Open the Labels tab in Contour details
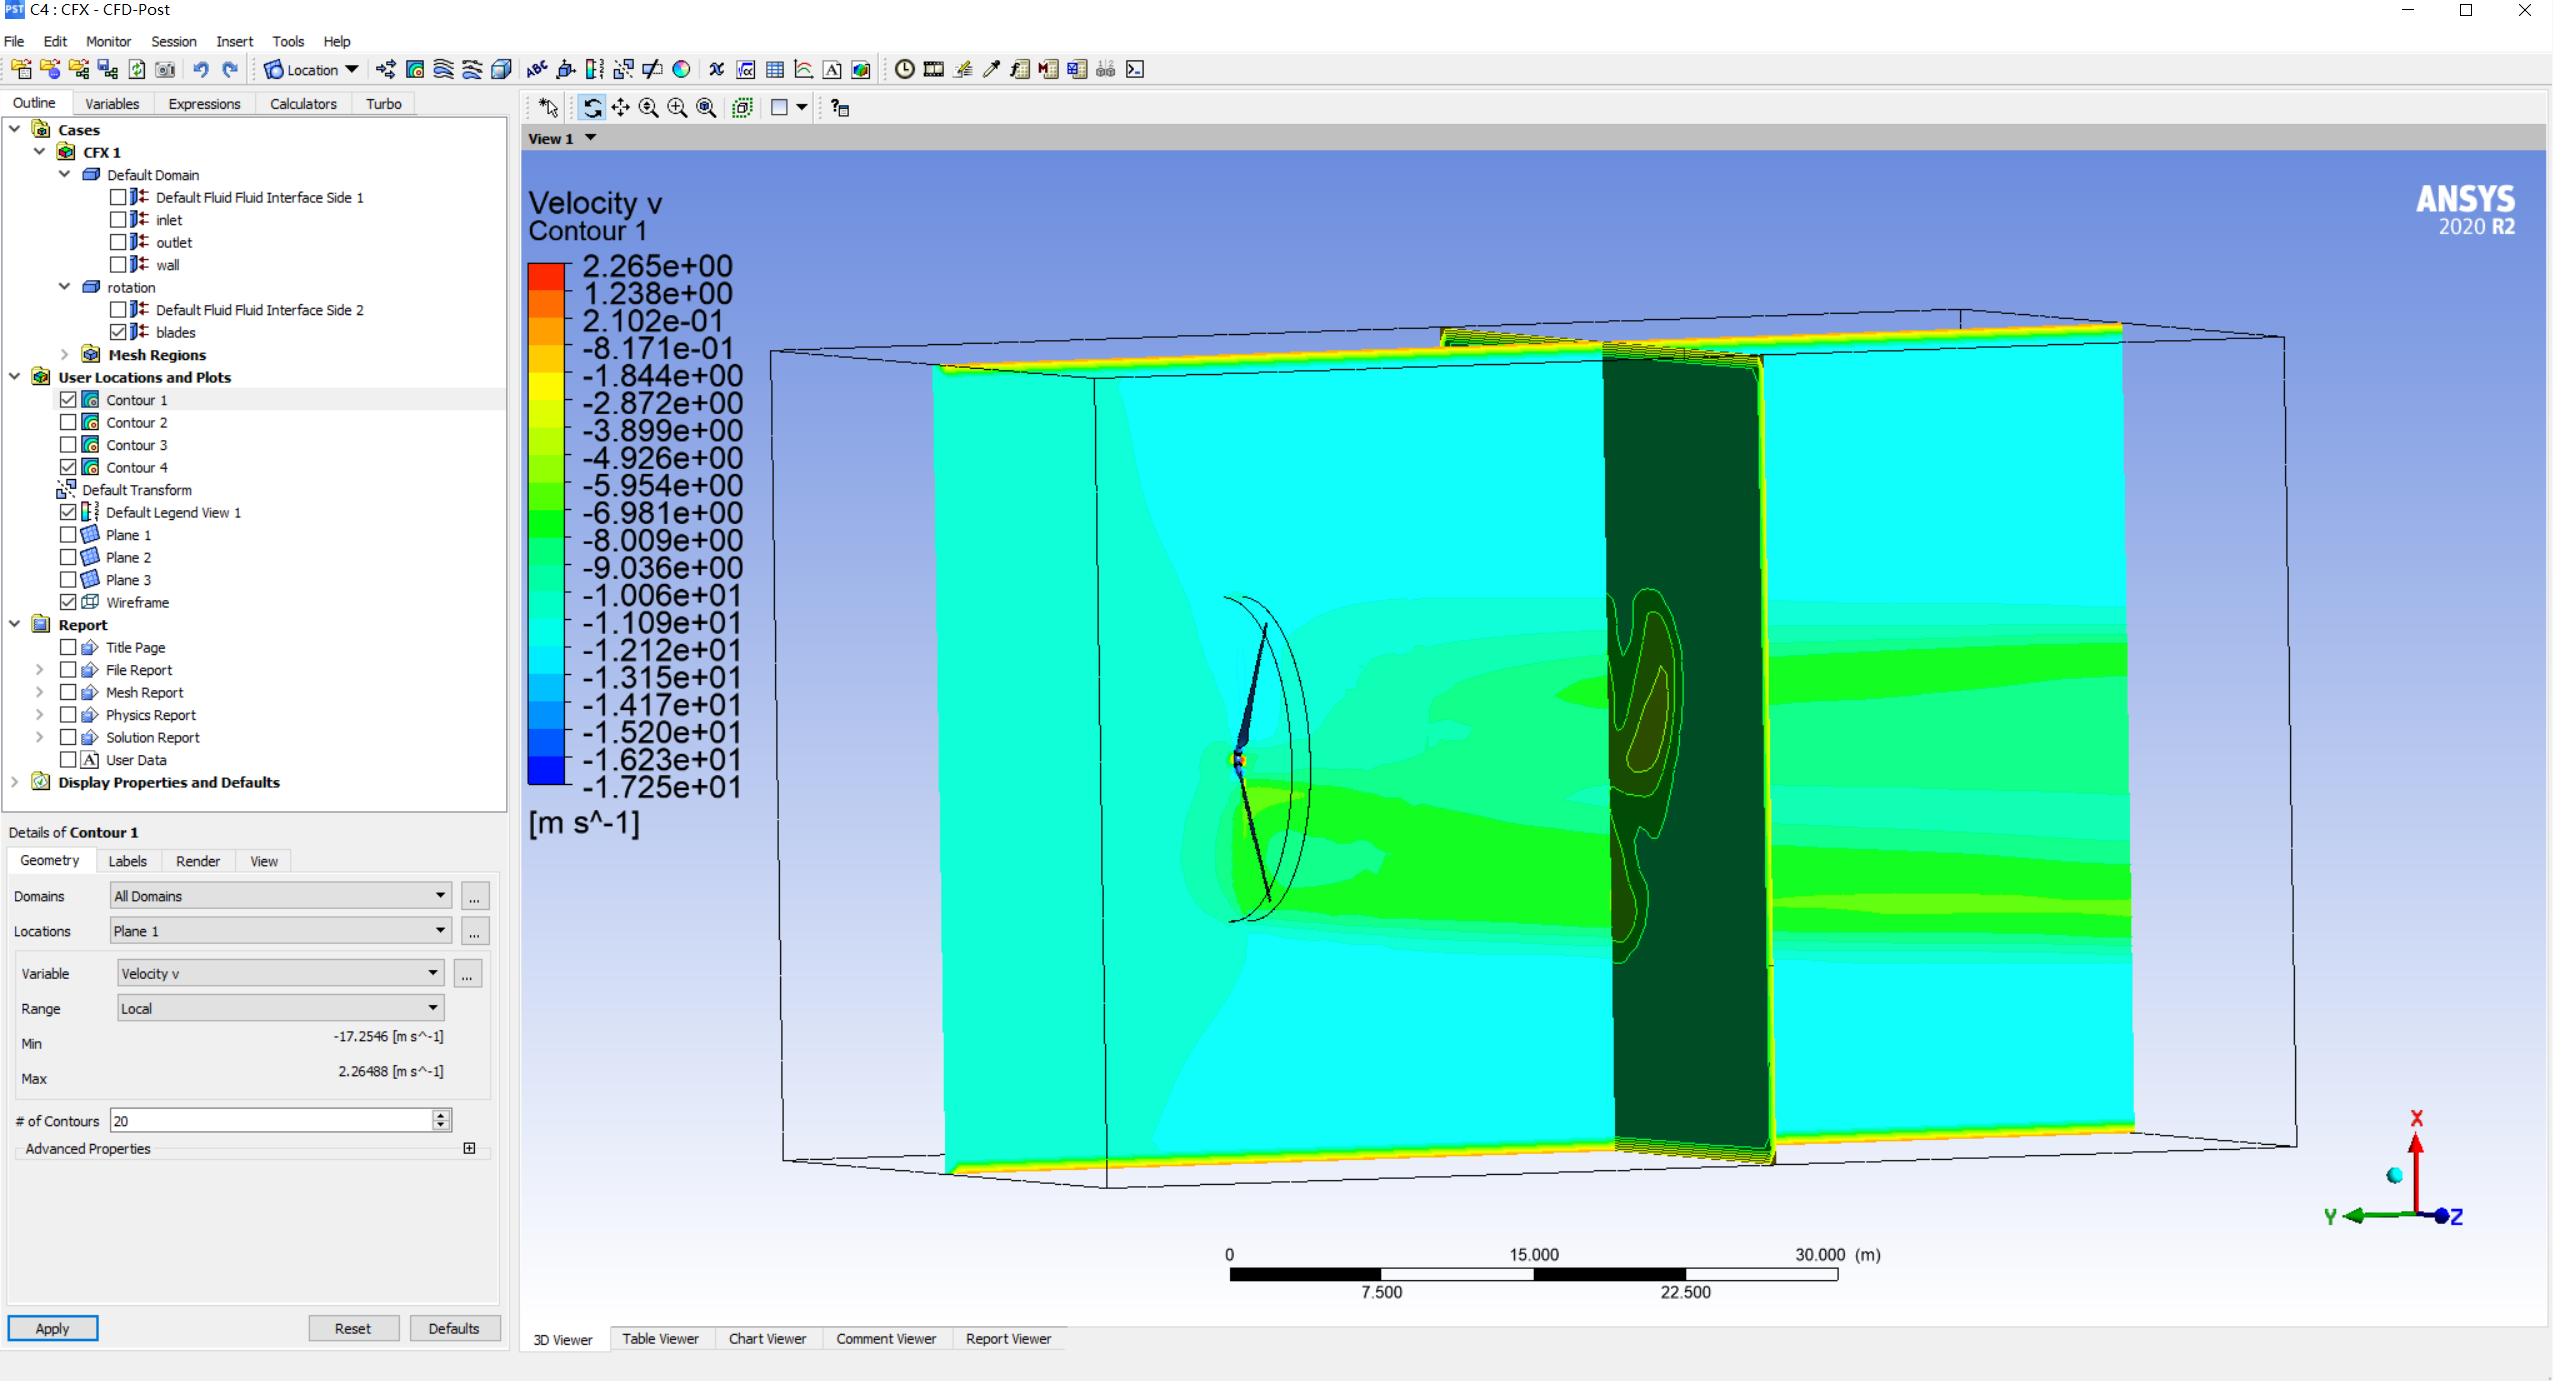2553x1381 pixels. click(x=127, y=861)
